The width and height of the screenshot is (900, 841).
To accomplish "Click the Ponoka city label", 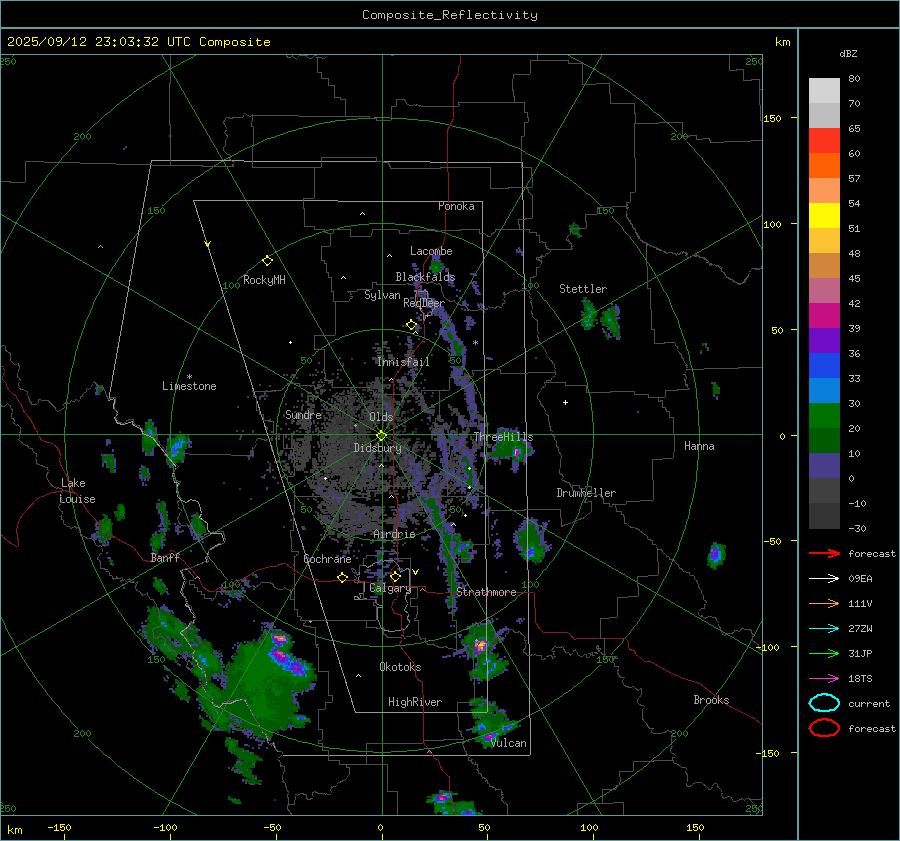I will coord(456,206).
